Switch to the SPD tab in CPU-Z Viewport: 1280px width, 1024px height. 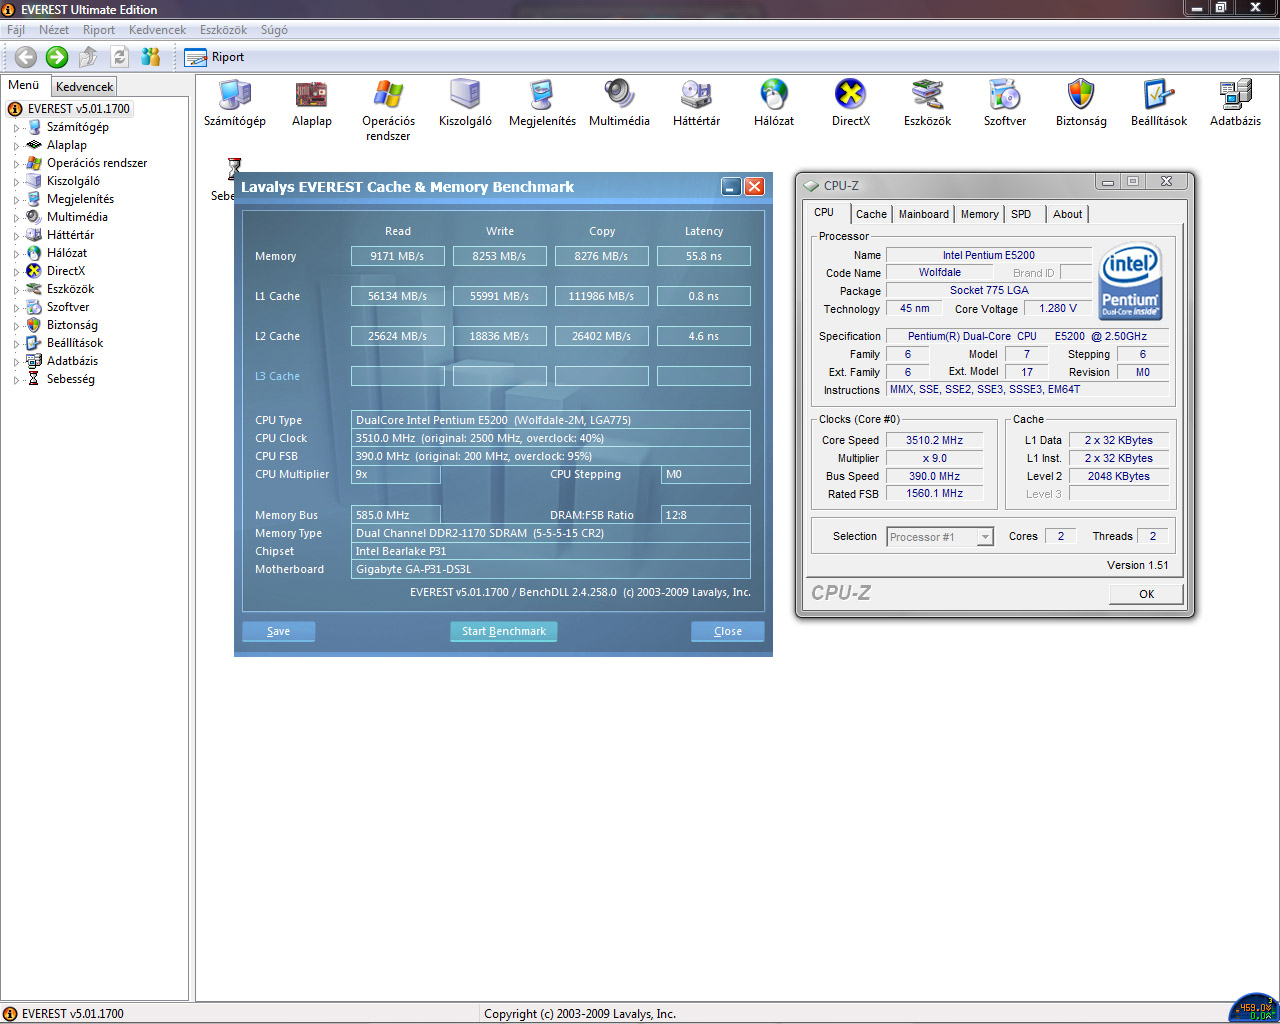coord(1021,214)
